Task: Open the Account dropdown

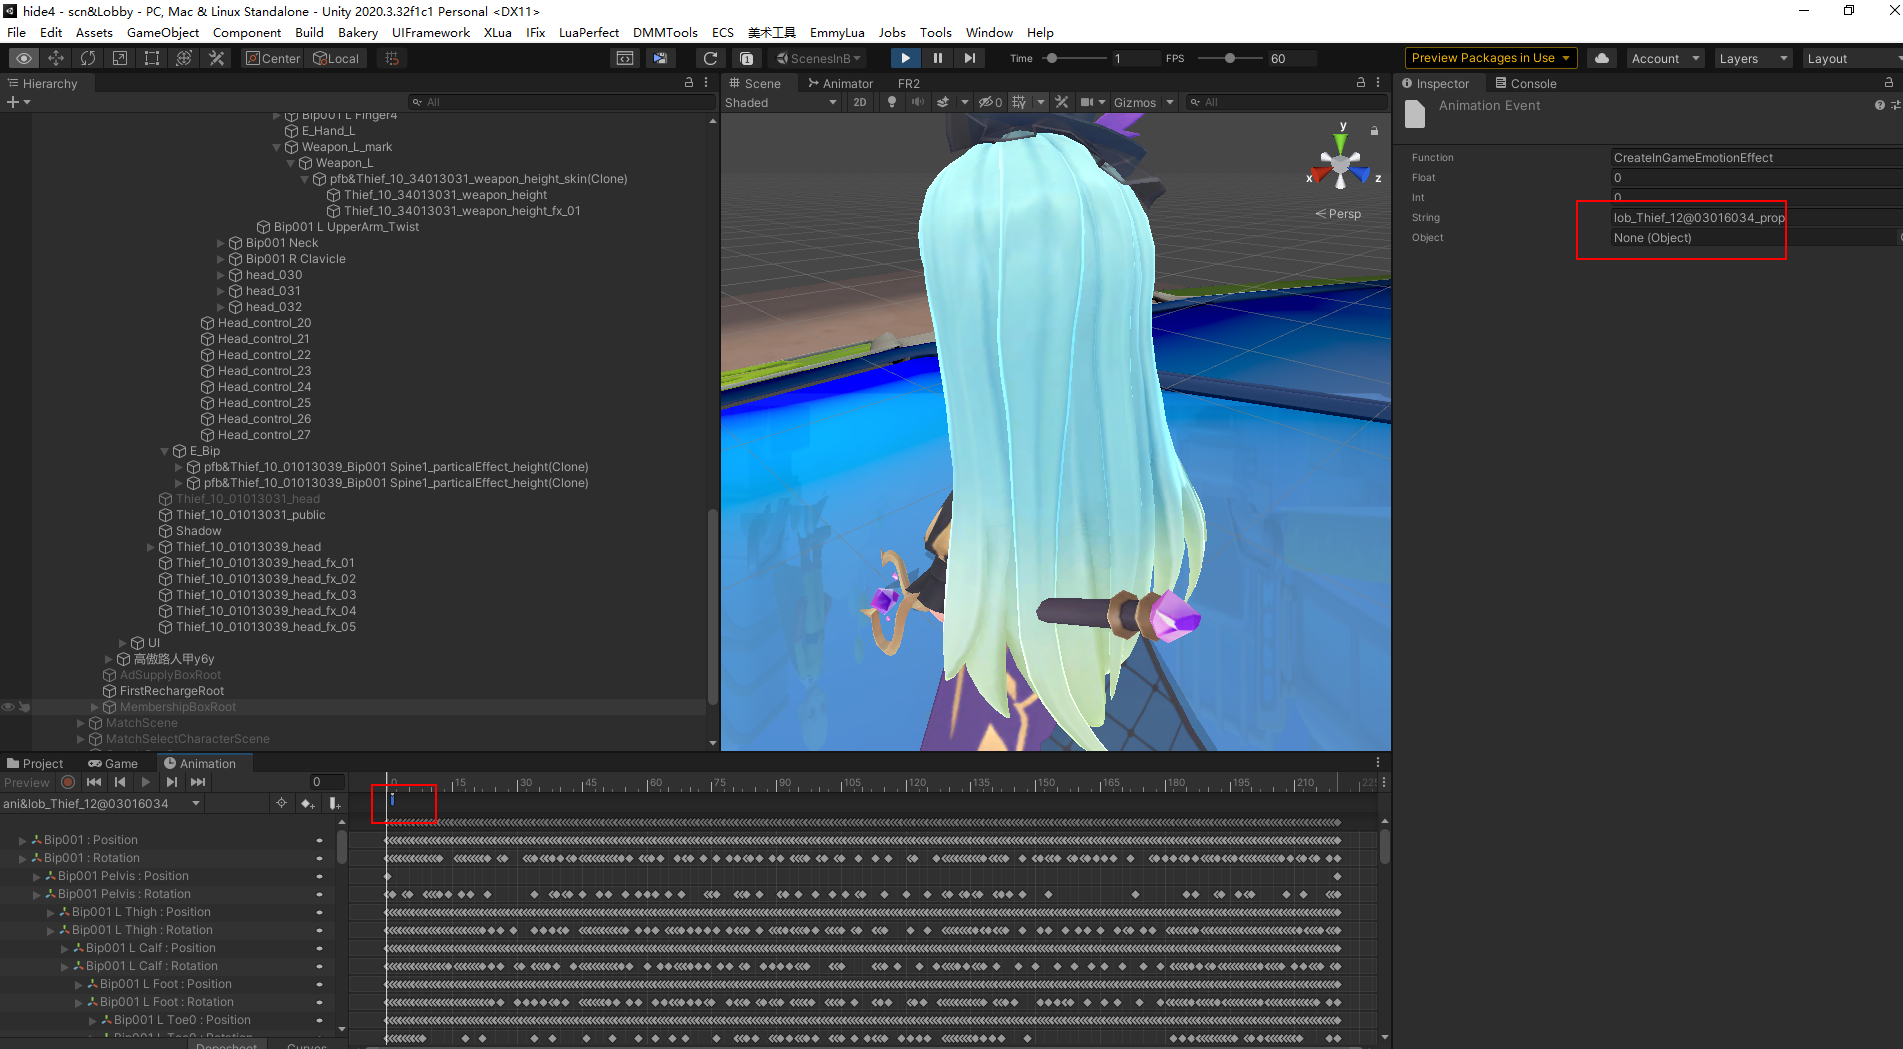Action: pos(1665,58)
